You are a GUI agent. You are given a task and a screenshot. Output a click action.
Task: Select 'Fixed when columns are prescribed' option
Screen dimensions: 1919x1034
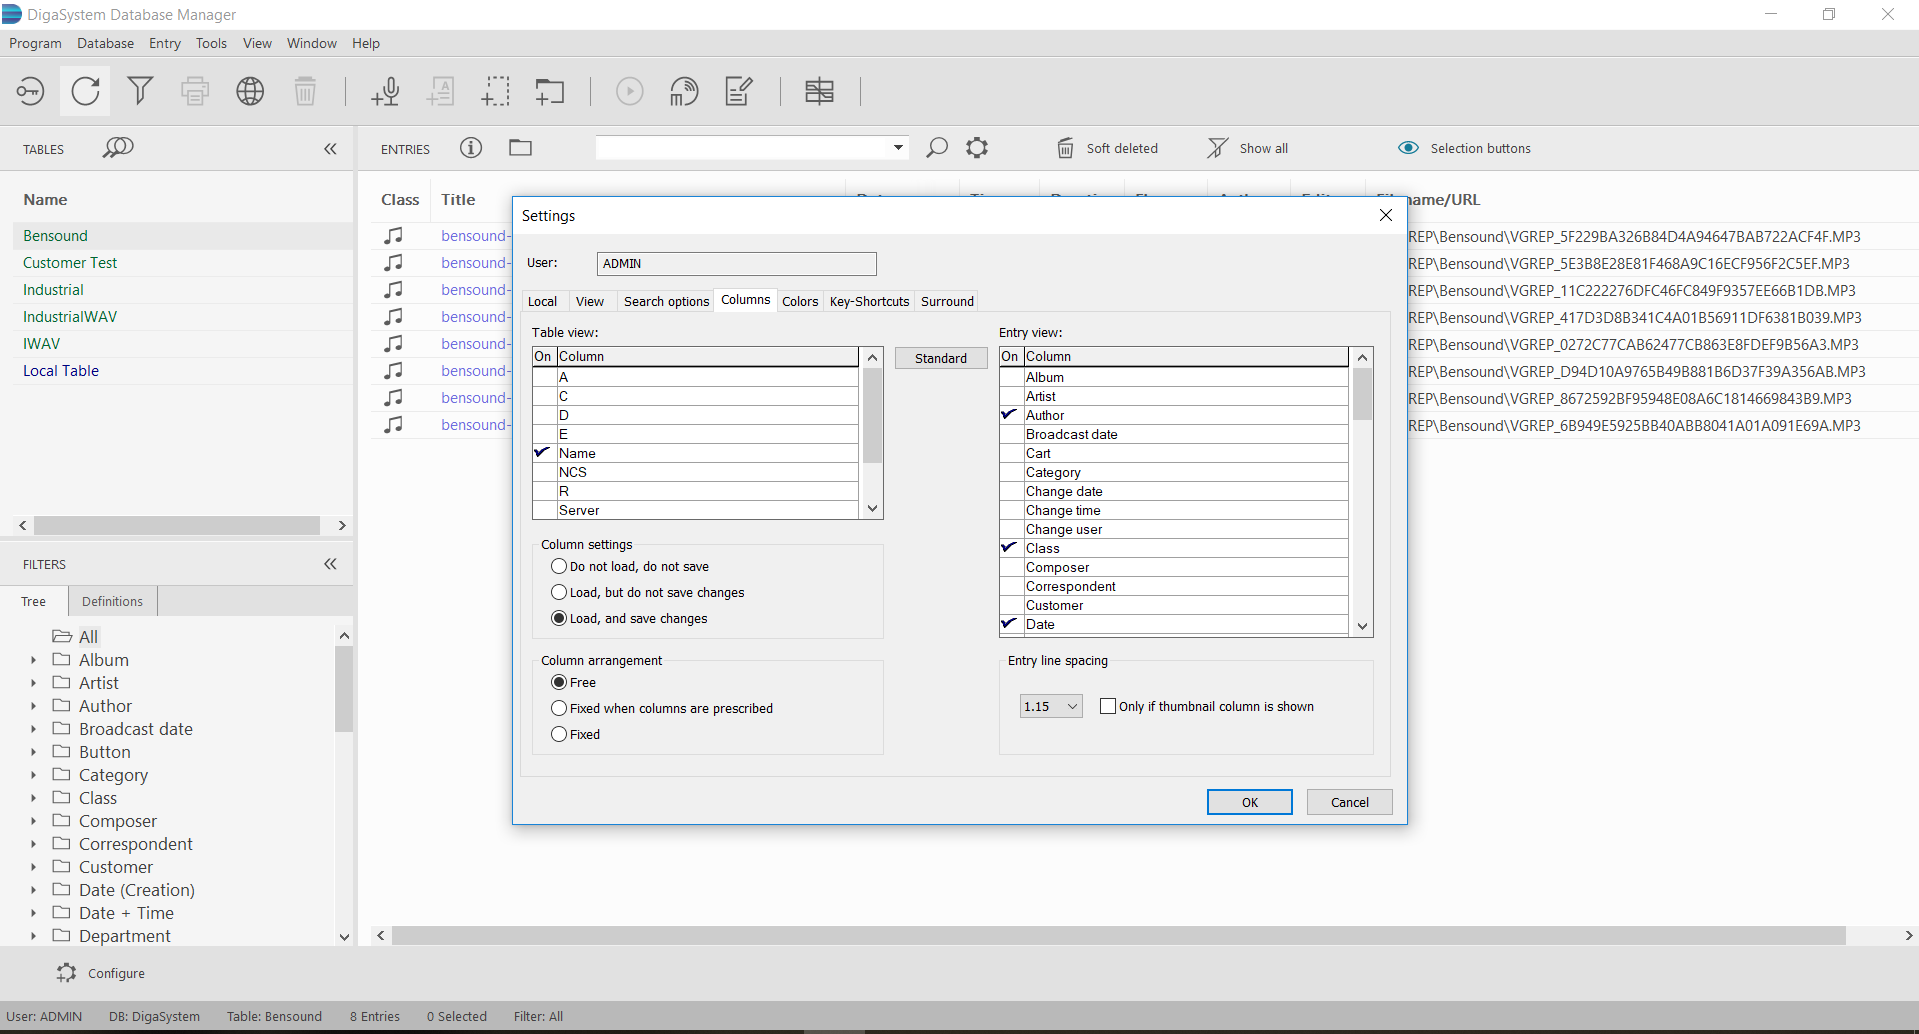click(x=560, y=708)
